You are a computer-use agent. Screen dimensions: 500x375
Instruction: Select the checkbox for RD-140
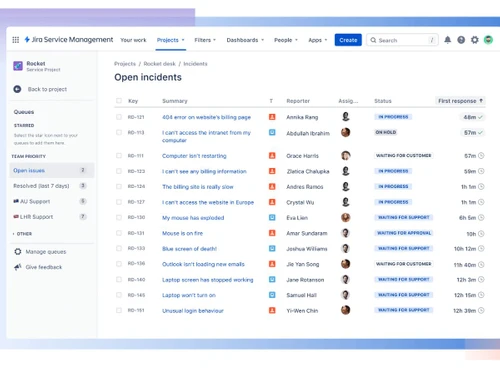[119, 279]
